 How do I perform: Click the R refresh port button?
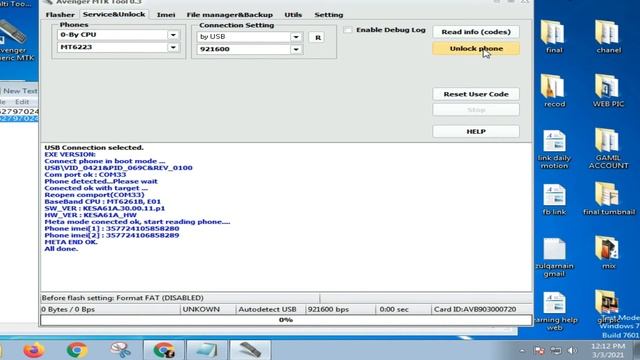pyautogui.click(x=318, y=38)
